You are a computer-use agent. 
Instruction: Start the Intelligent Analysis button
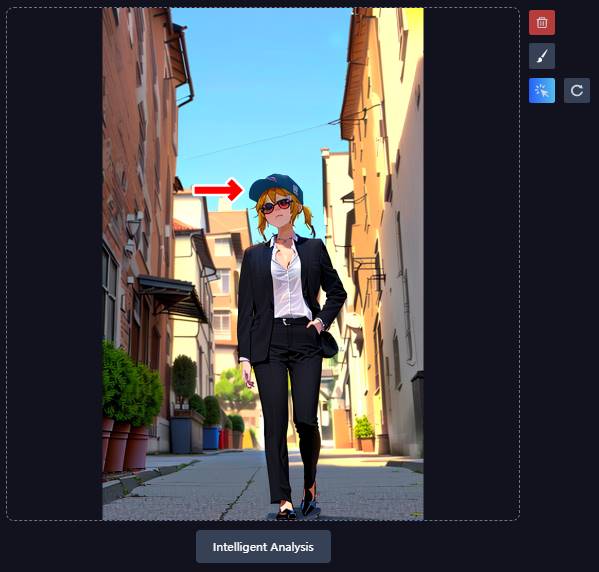click(x=263, y=546)
